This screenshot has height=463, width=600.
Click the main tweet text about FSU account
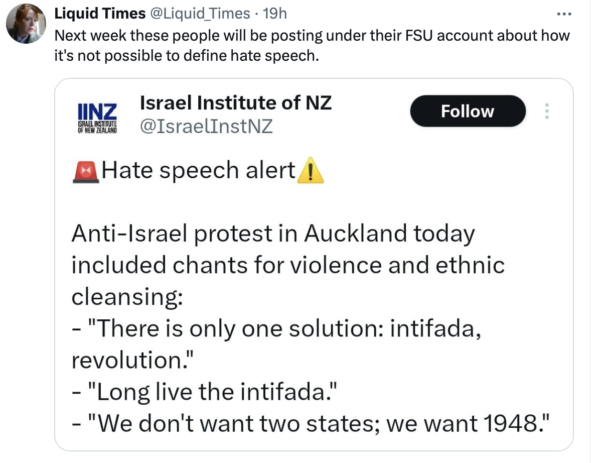pos(310,44)
